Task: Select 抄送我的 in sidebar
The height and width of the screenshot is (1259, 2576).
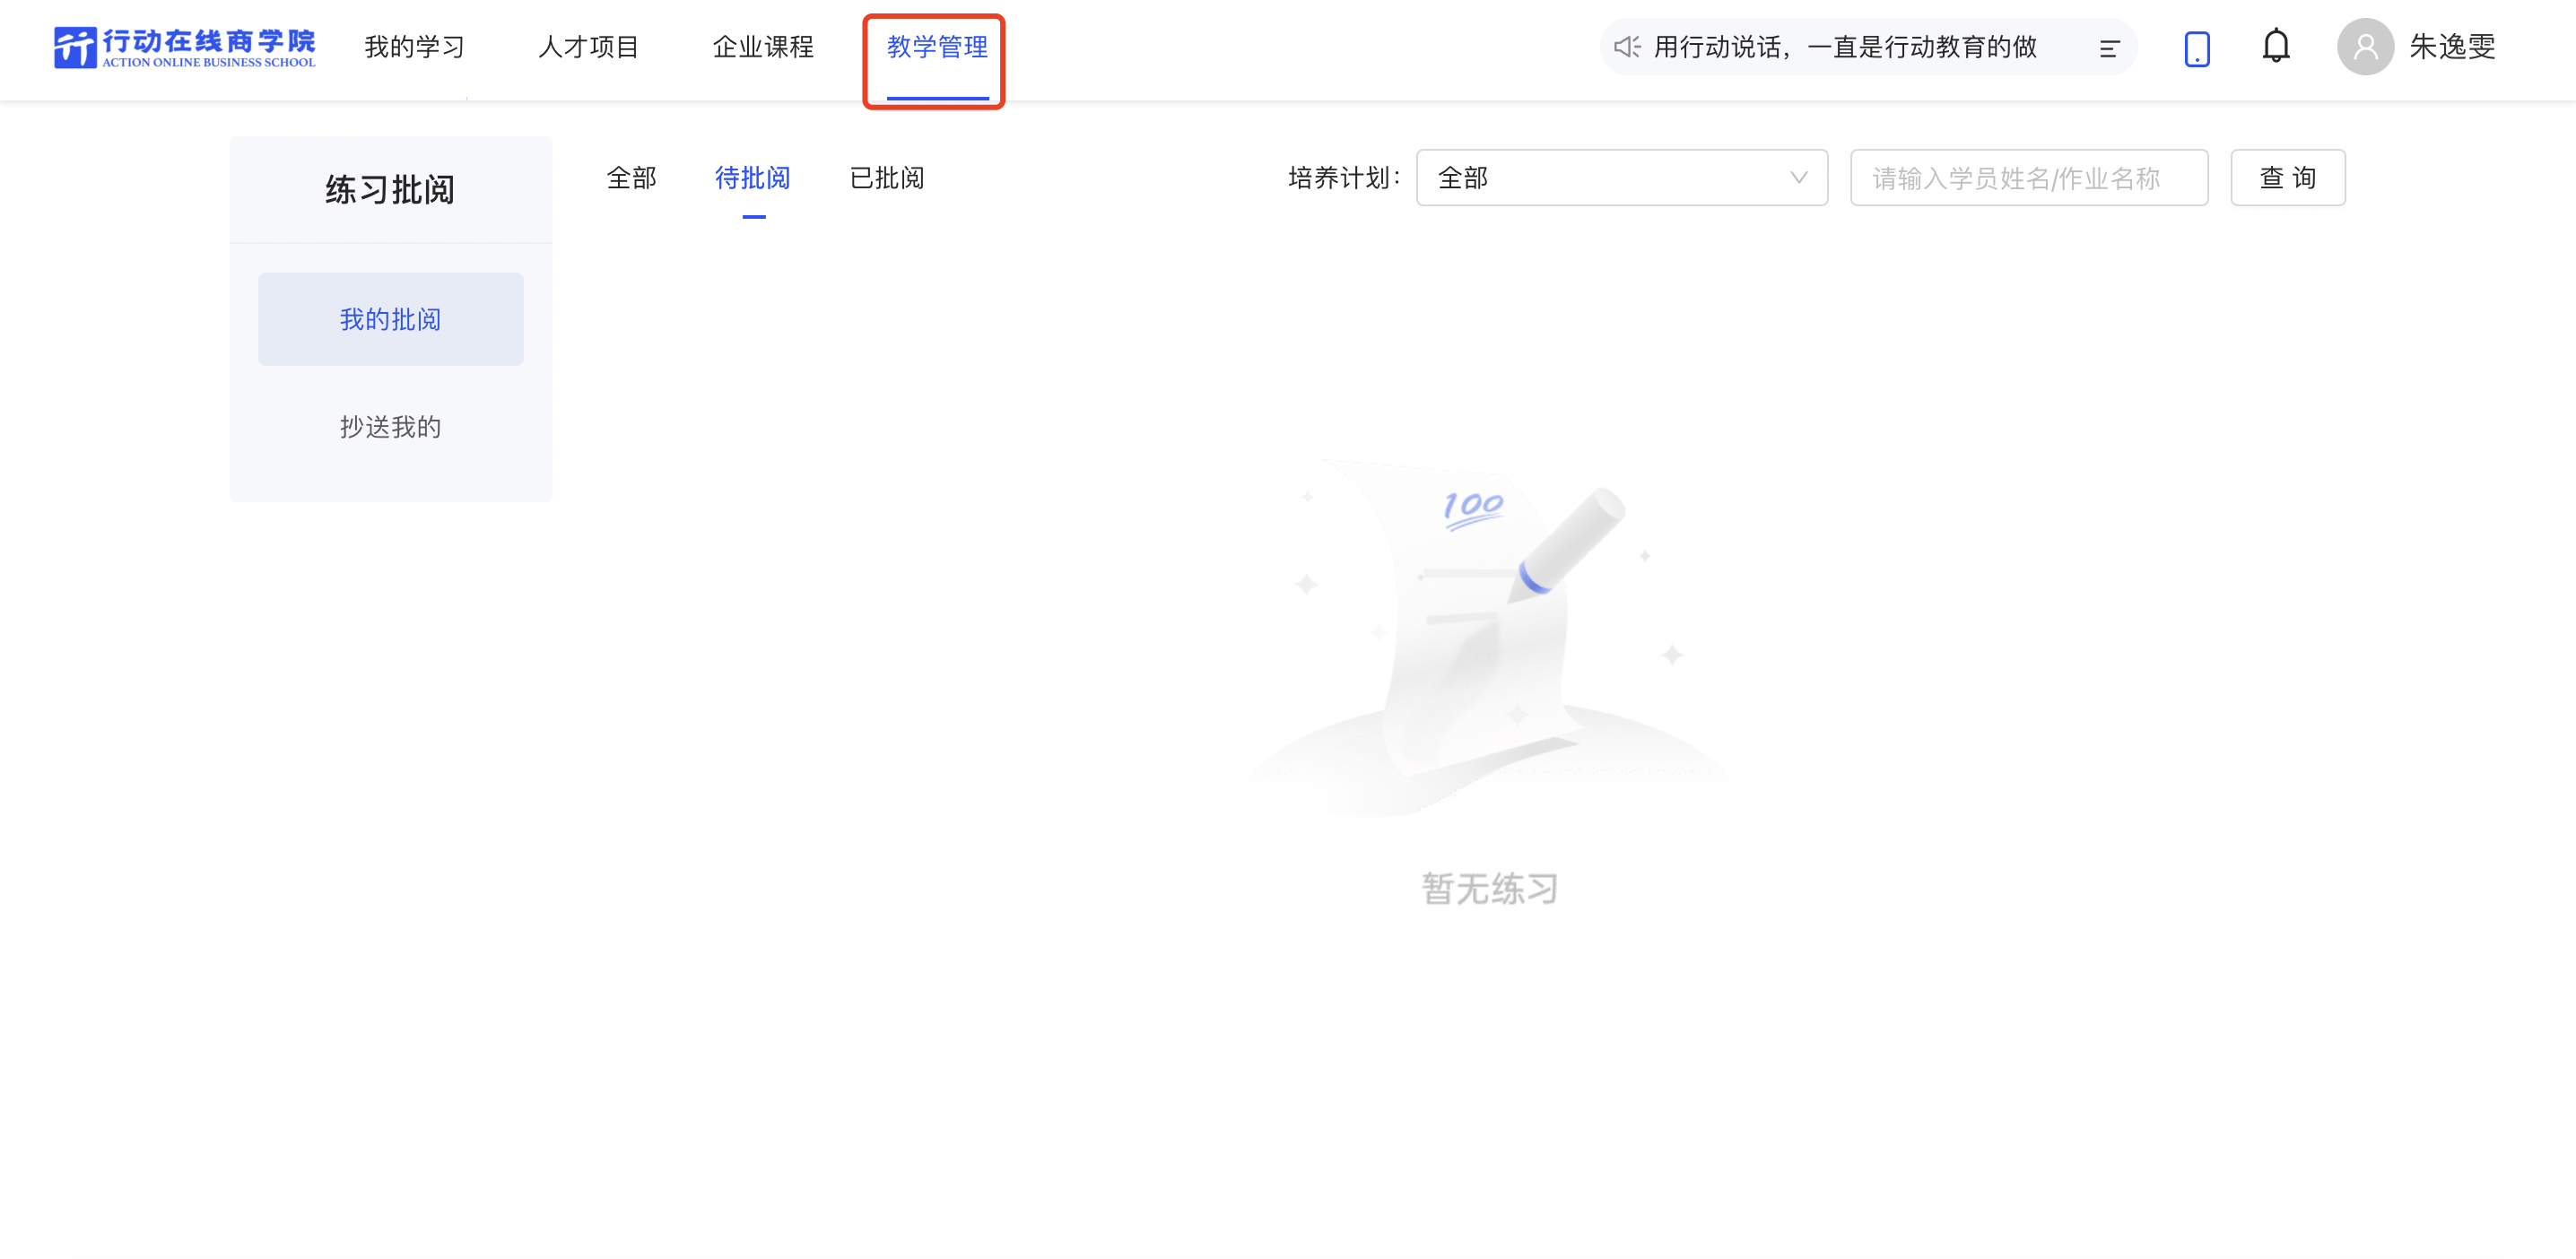Action: tap(390, 427)
